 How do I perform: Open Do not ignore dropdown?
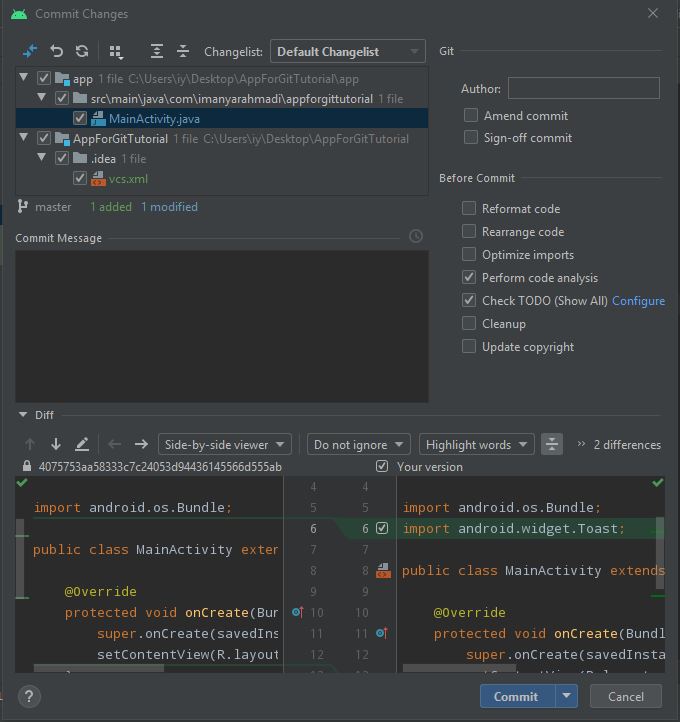(x=359, y=444)
